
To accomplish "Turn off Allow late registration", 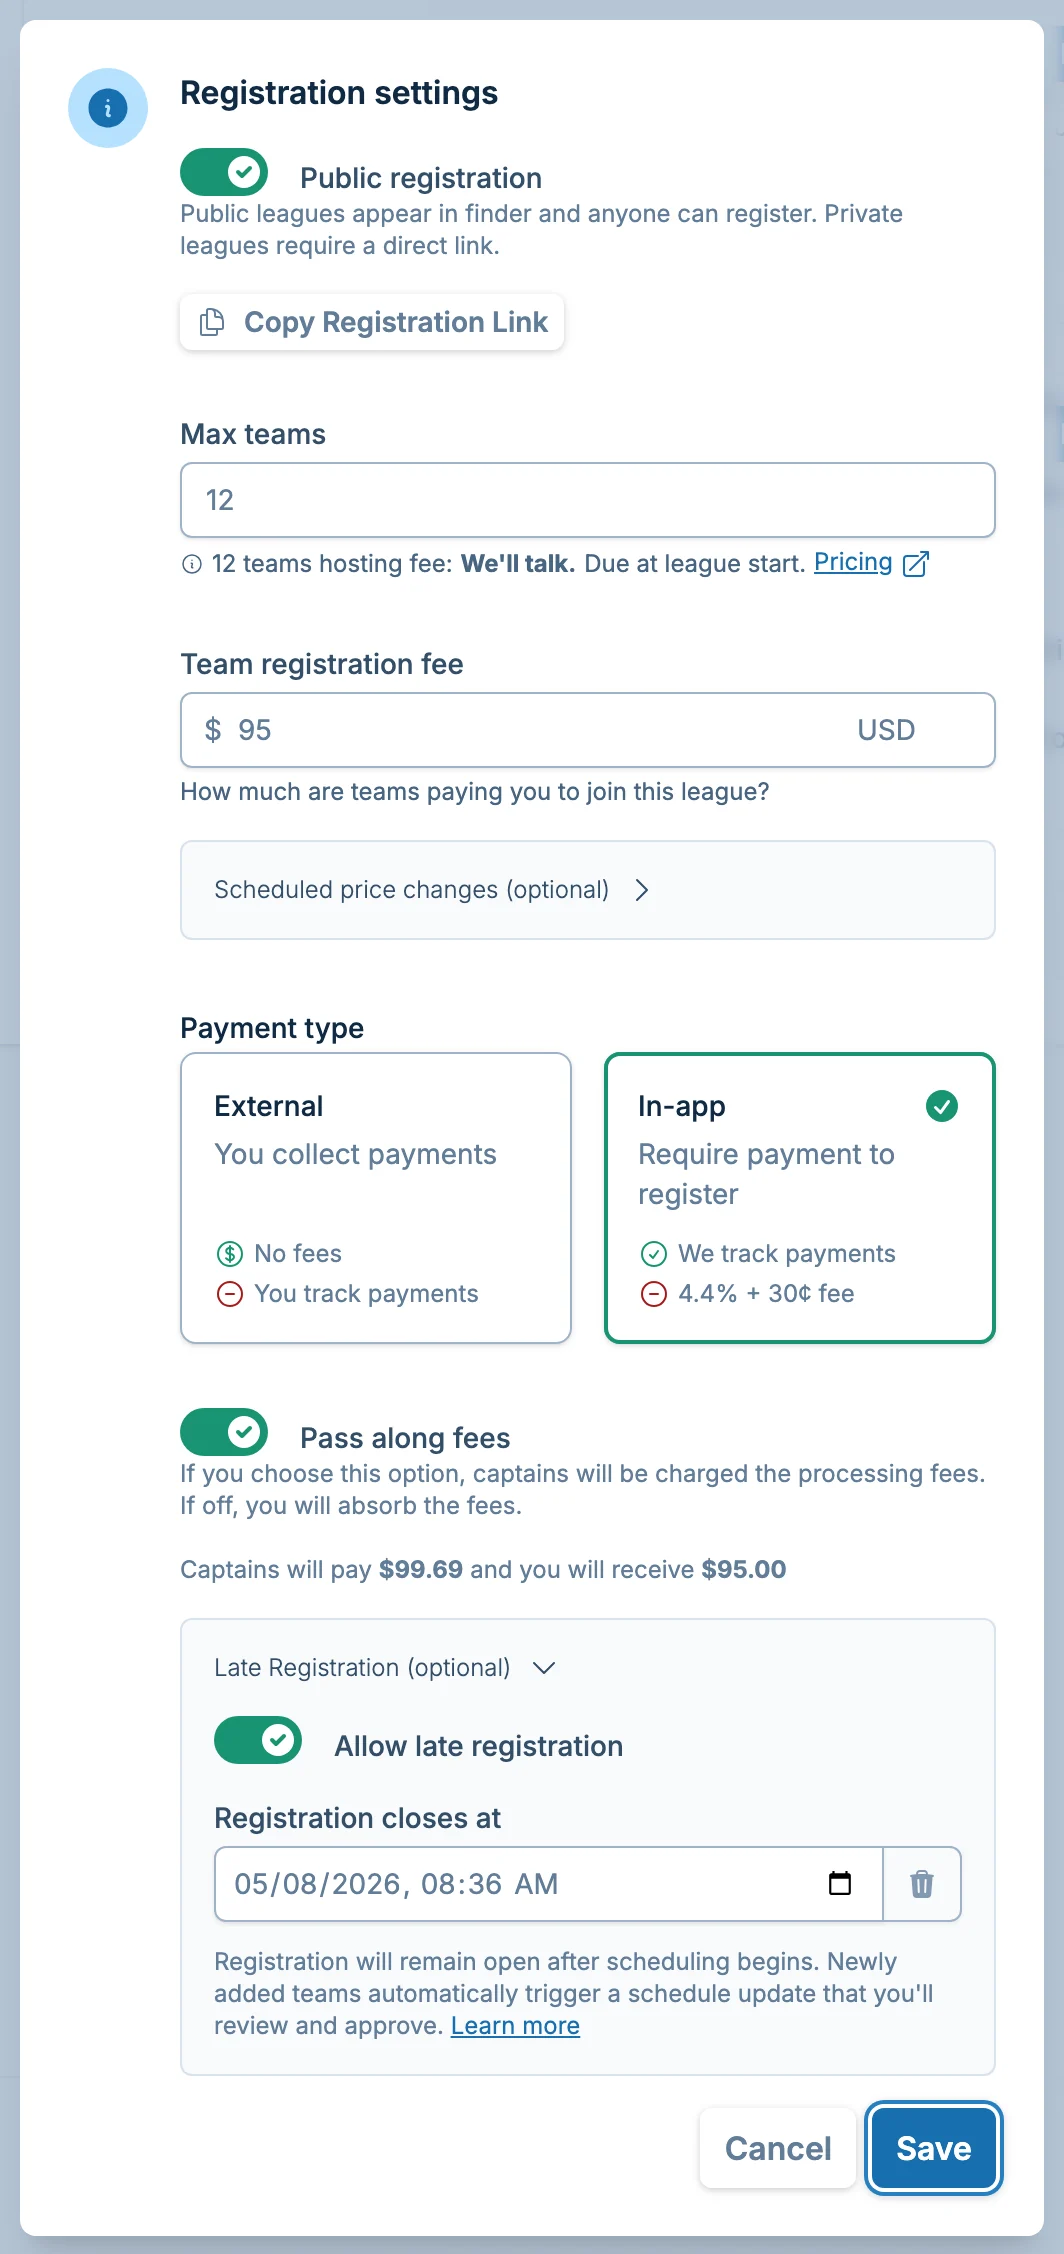I will [257, 1740].
